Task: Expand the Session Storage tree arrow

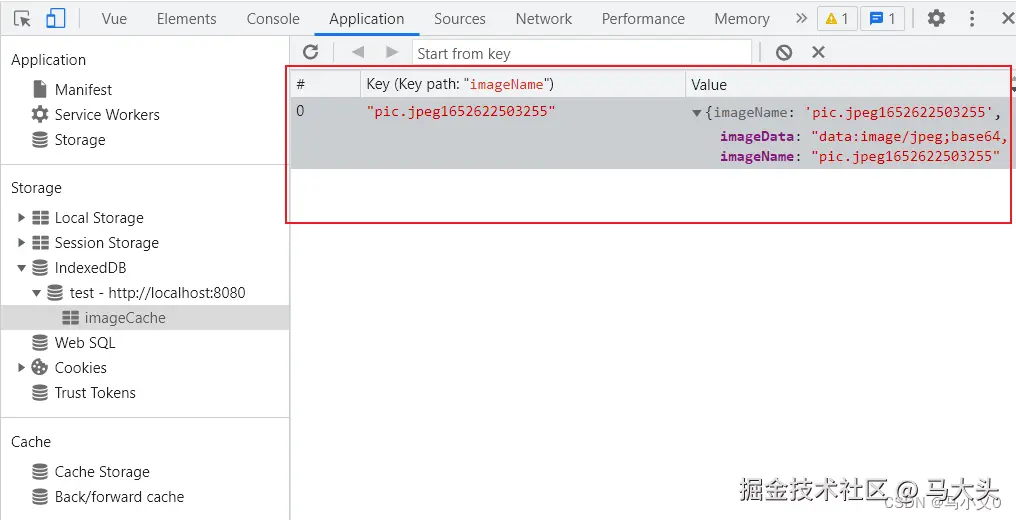Action: point(21,243)
